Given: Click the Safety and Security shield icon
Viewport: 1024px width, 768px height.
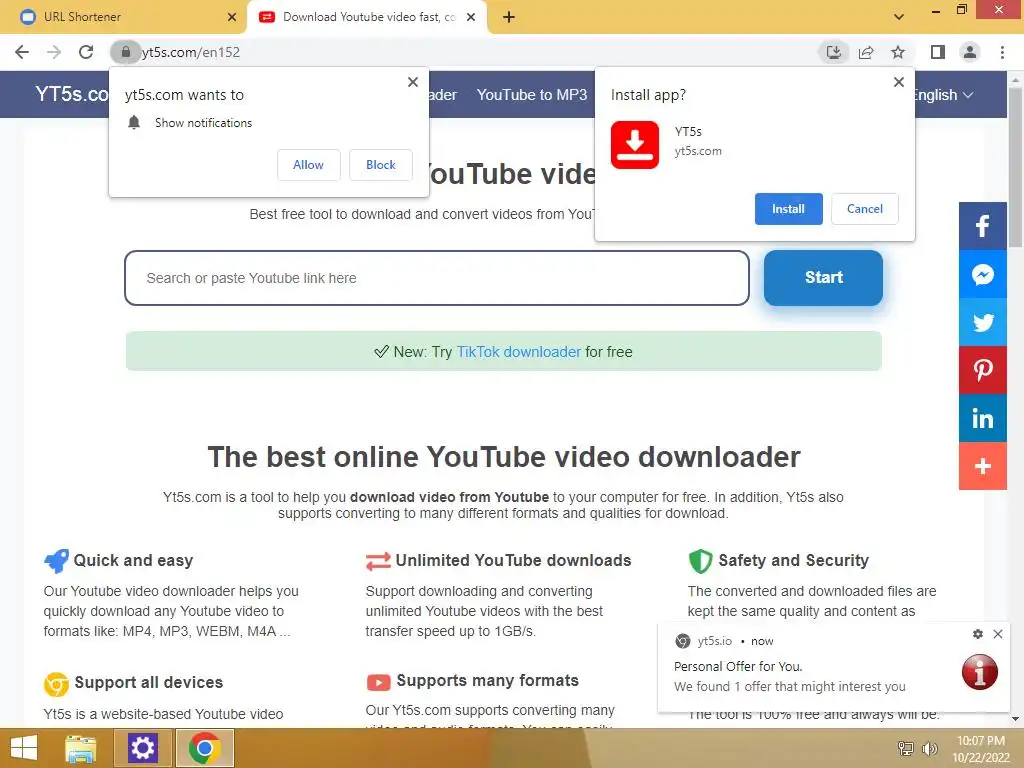Looking at the screenshot, I should tap(700, 560).
